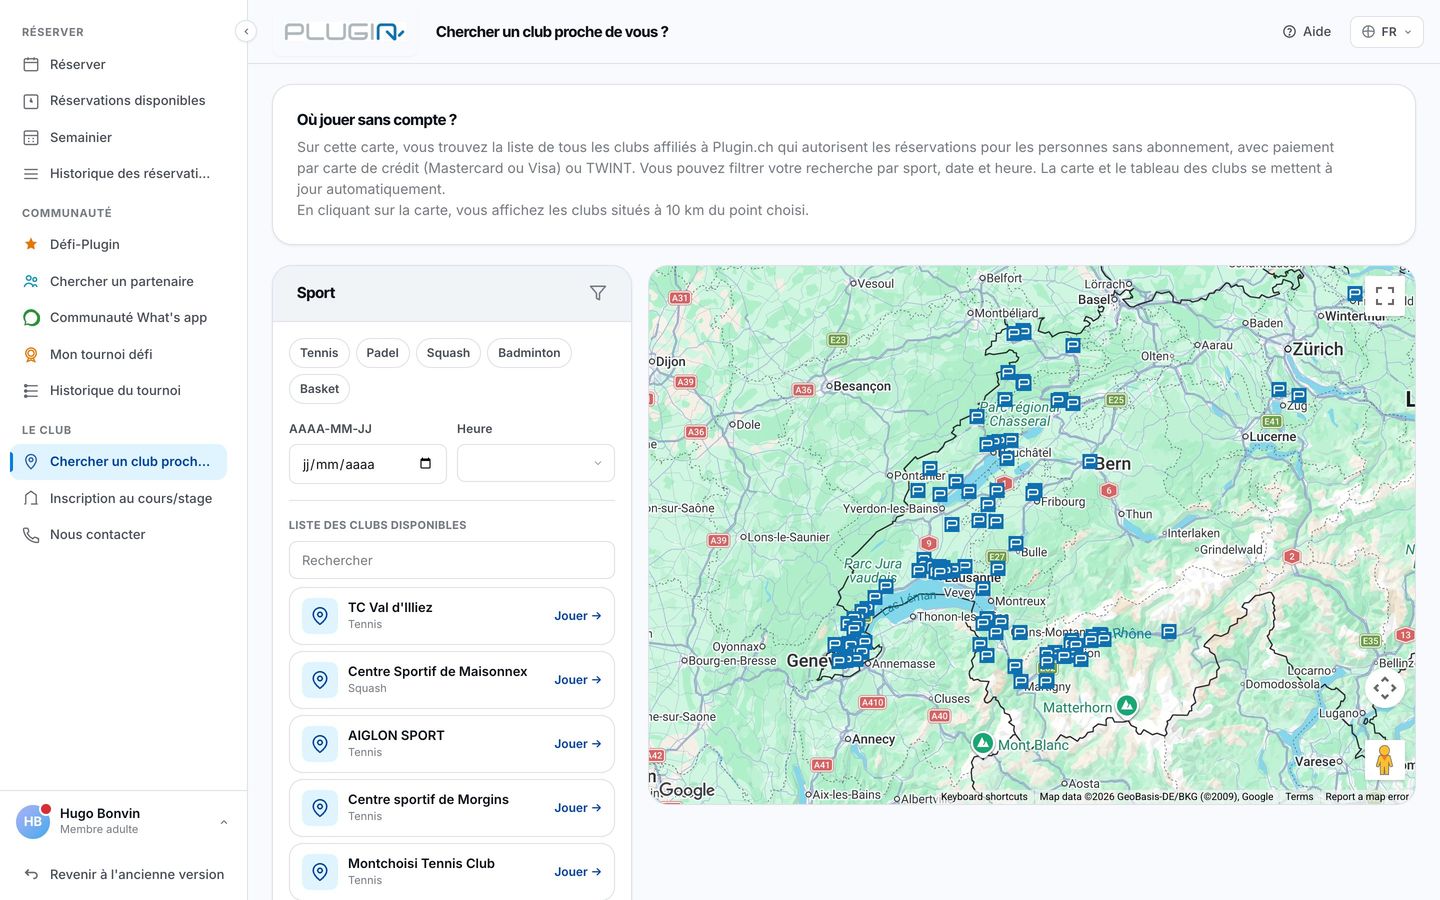Image resolution: width=1440 pixels, height=900 pixels.
Task: Click the Inscription au cours/stage bell icon
Action: pos(31,498)
